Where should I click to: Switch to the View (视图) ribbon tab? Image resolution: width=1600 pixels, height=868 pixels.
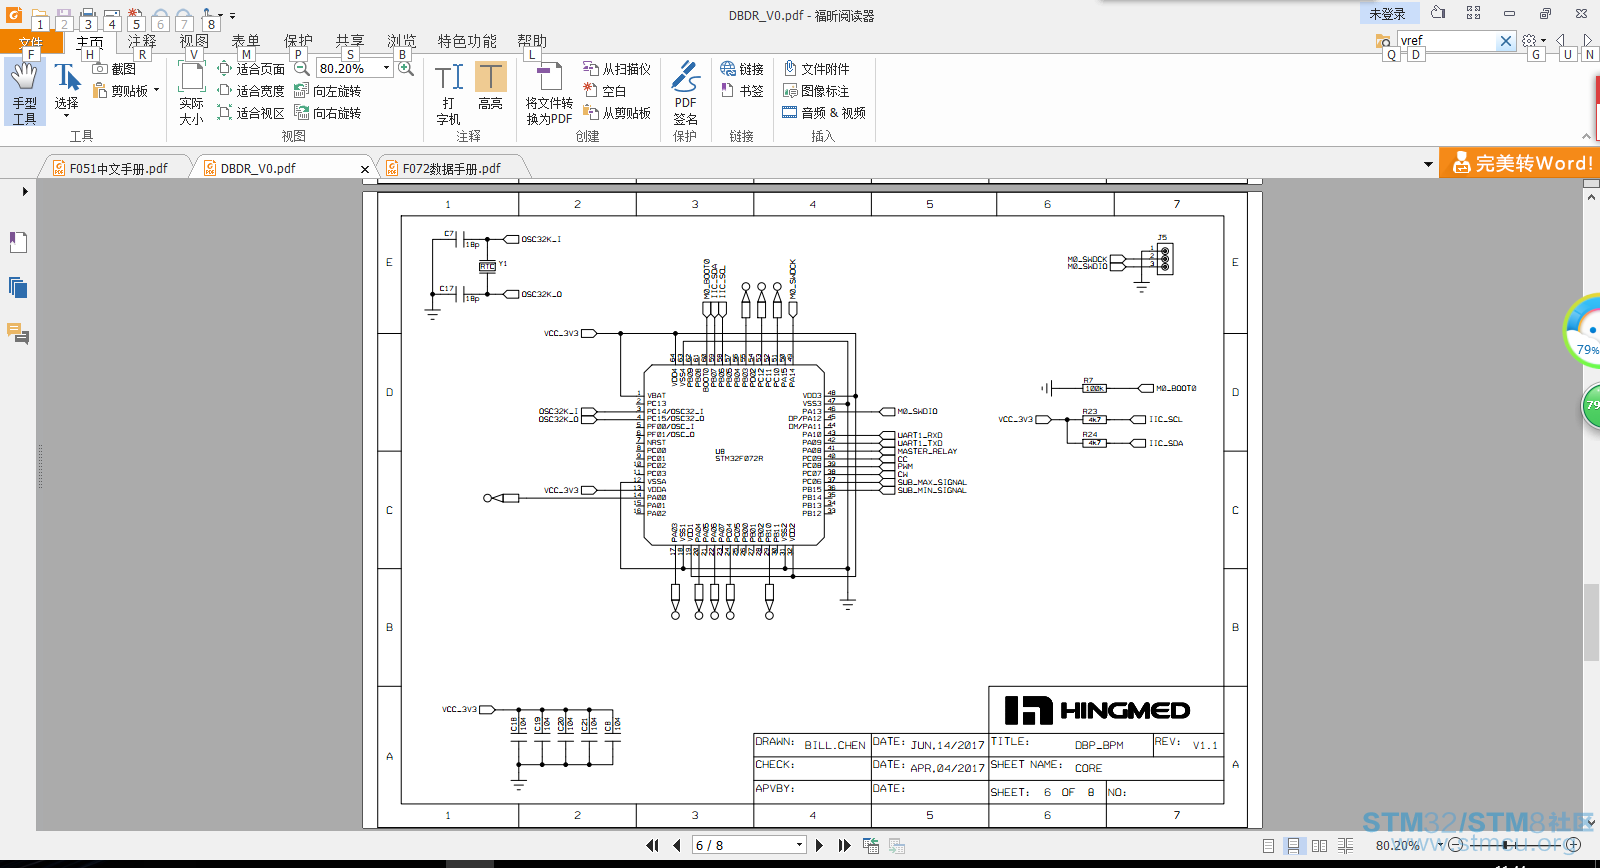click(194, 41)
